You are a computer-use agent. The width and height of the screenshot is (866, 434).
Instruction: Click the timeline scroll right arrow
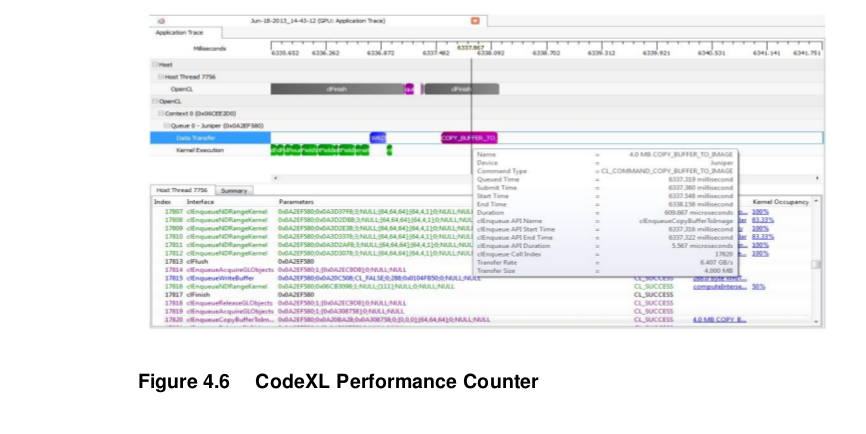[817, 178]
